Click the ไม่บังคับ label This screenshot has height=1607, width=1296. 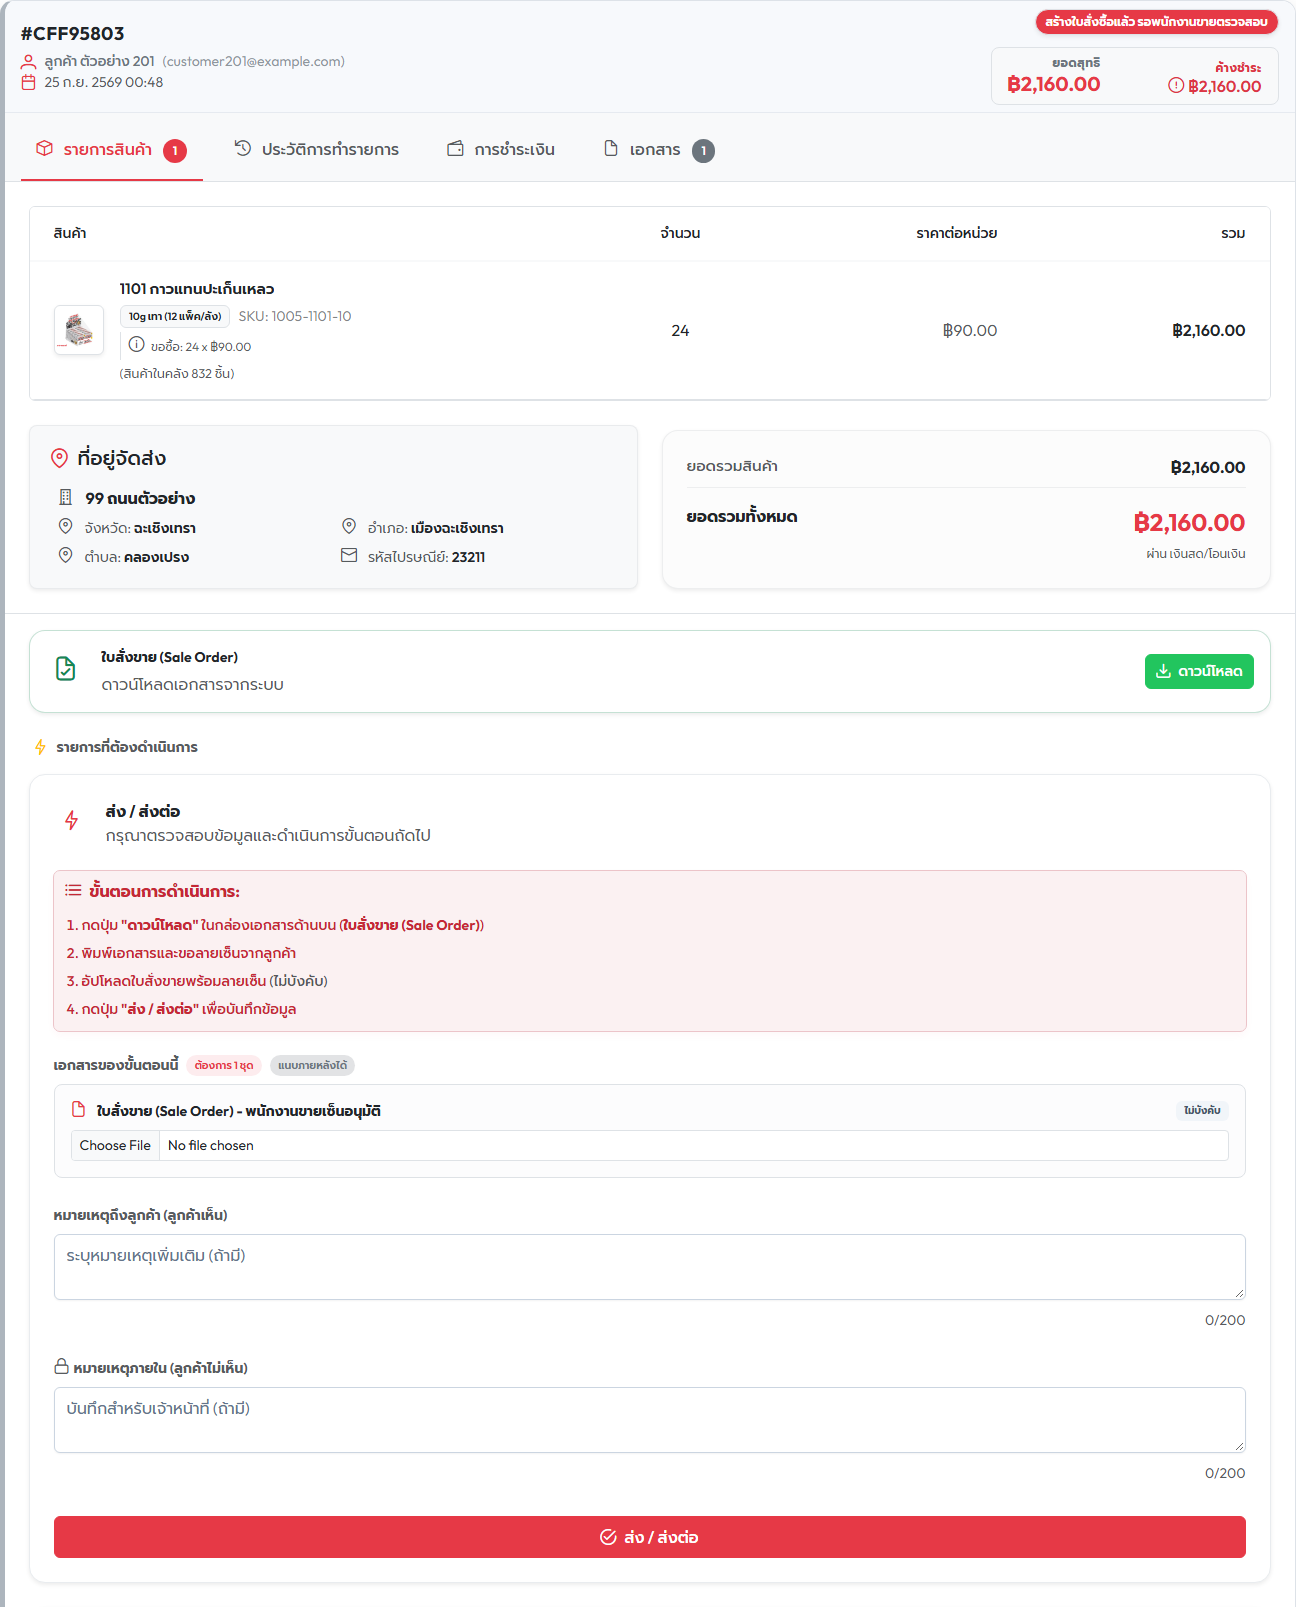click(x=1202, y=1110)
